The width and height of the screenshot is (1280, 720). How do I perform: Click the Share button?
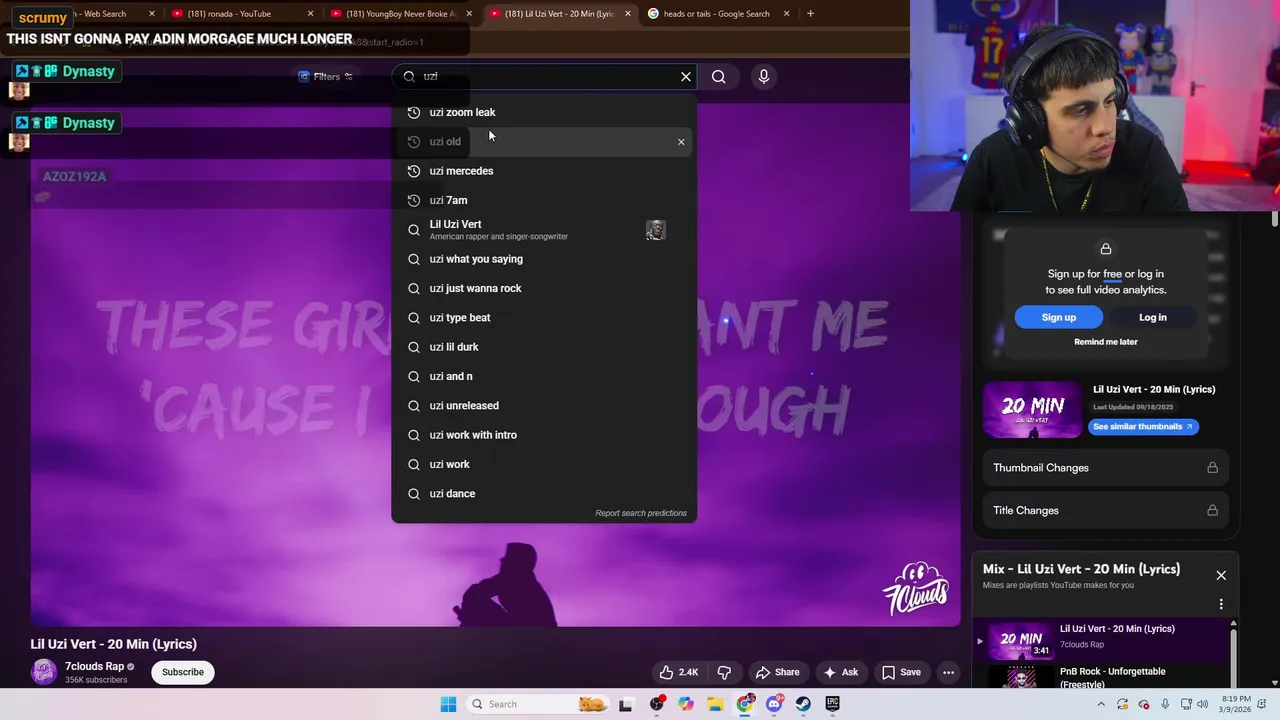coord(777,672)
